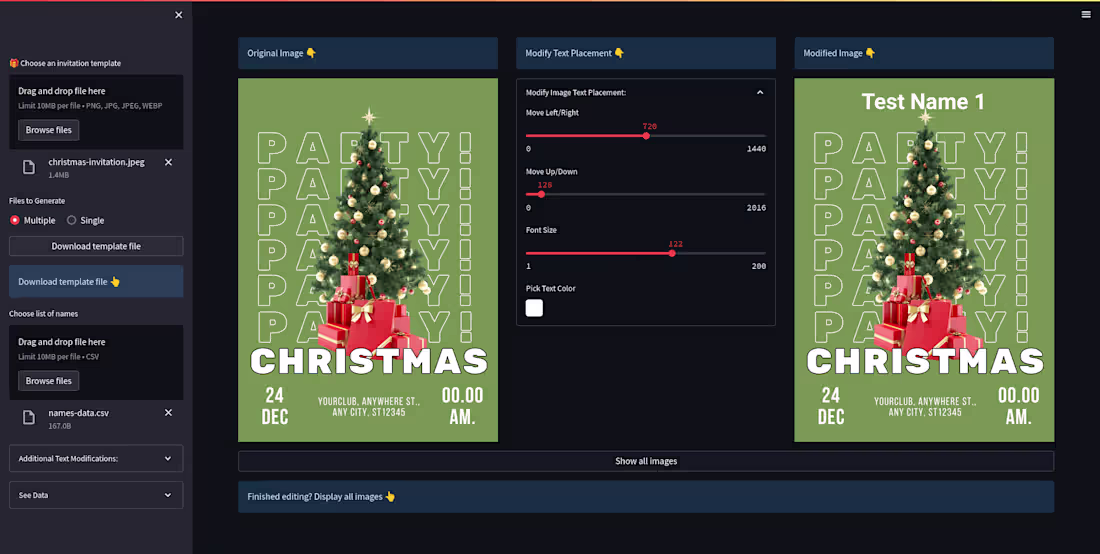Click 'Finished editing? Display all images' banner
The height and width of the screenshot is (554, 1100).
[645, 496]
